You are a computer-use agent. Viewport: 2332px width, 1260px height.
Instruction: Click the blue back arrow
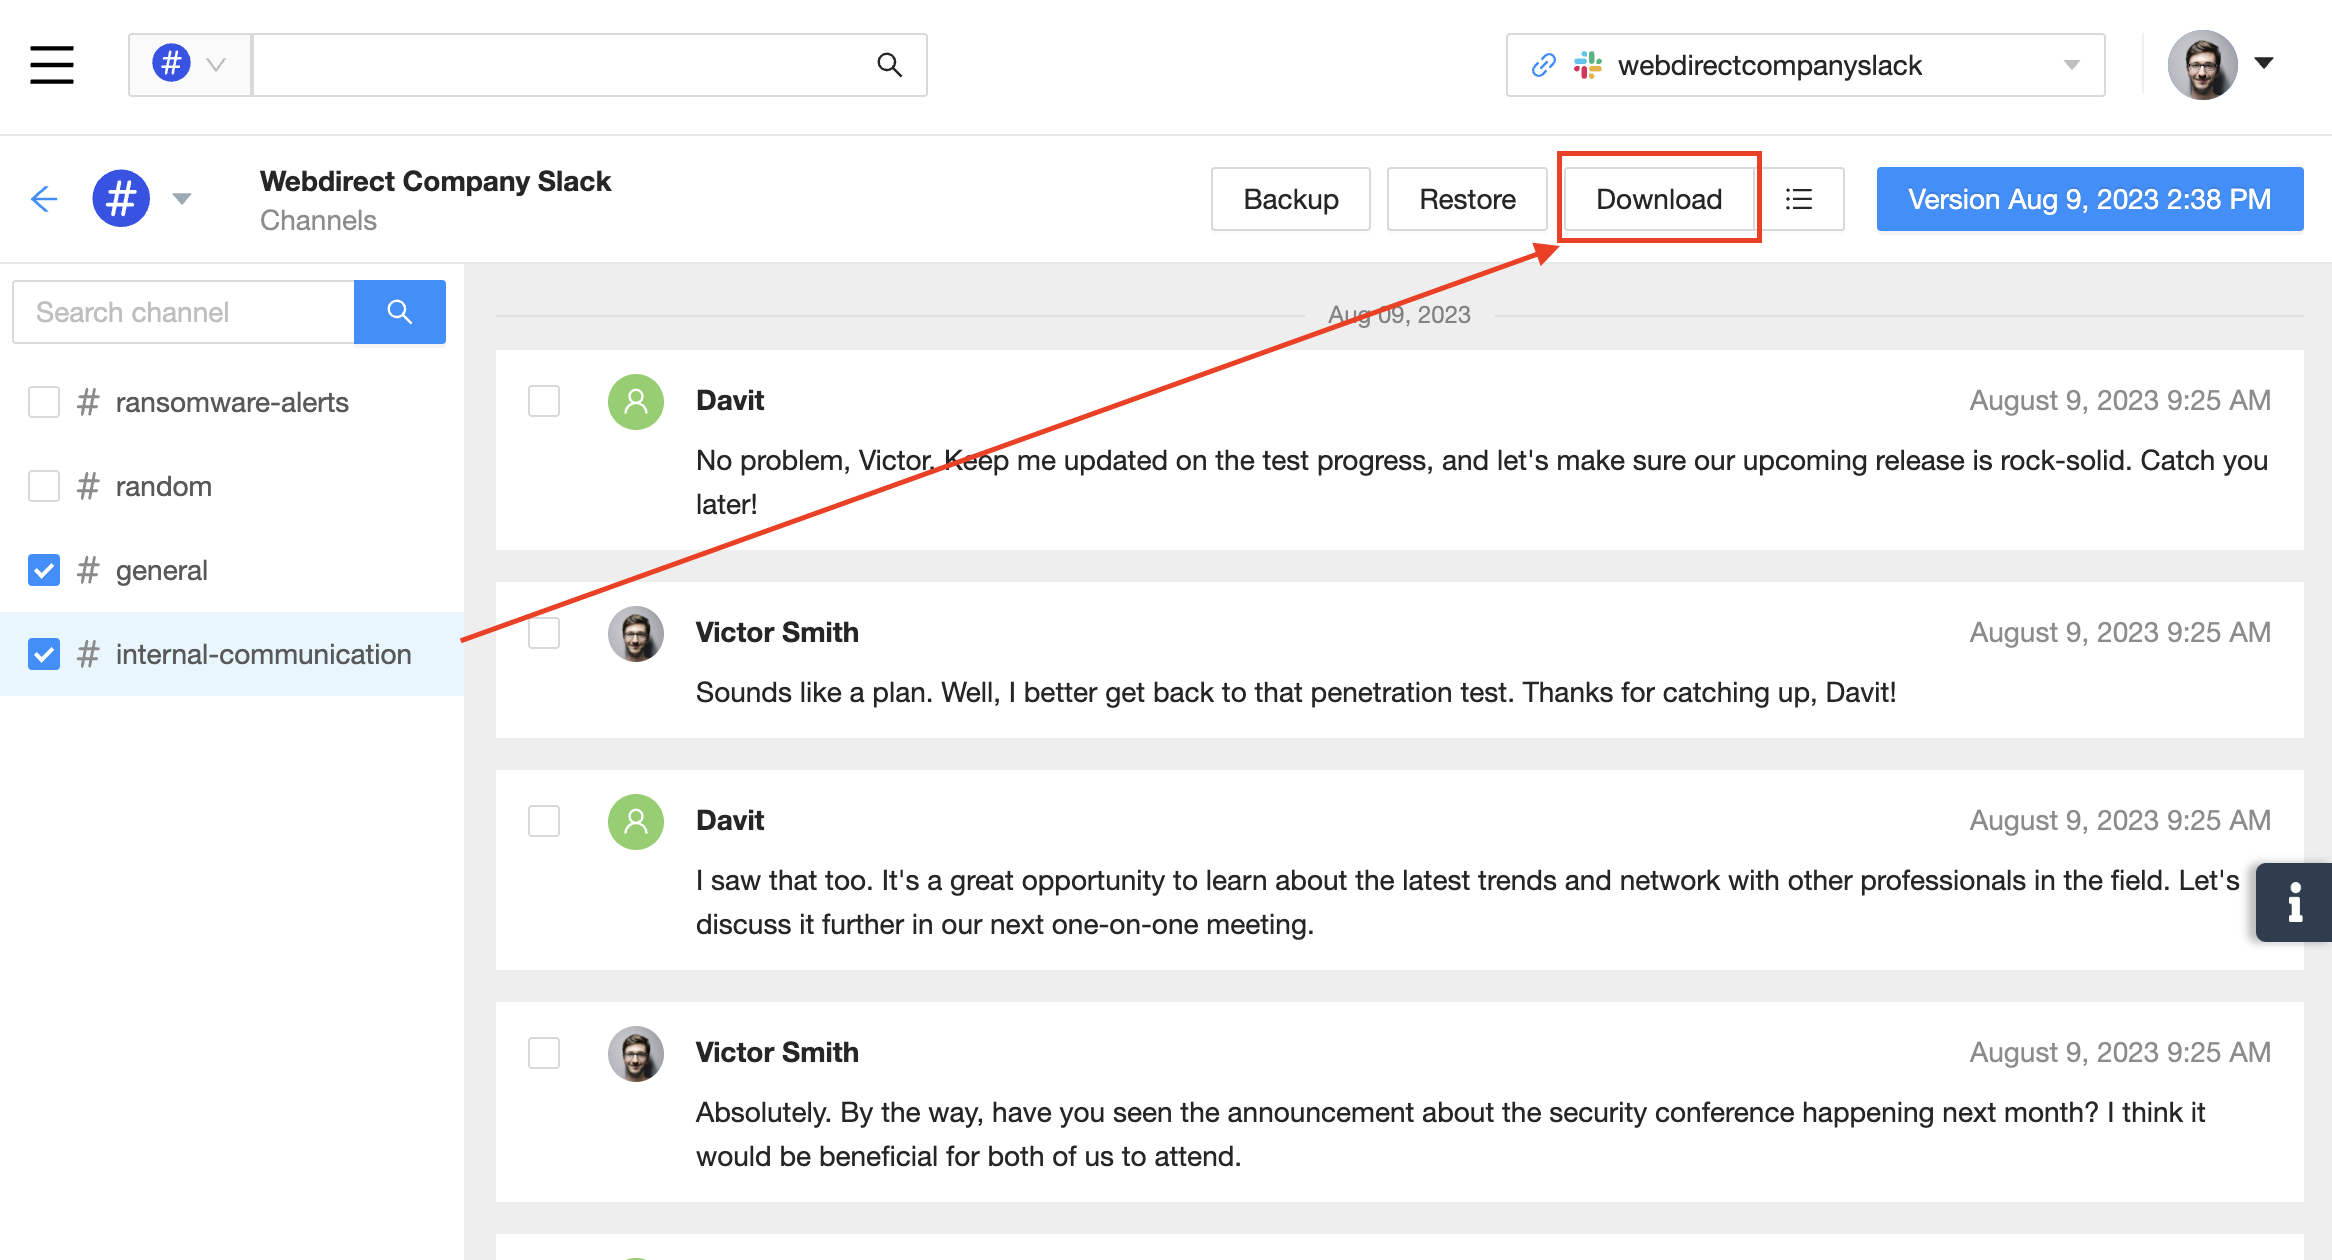coord(44,199)
